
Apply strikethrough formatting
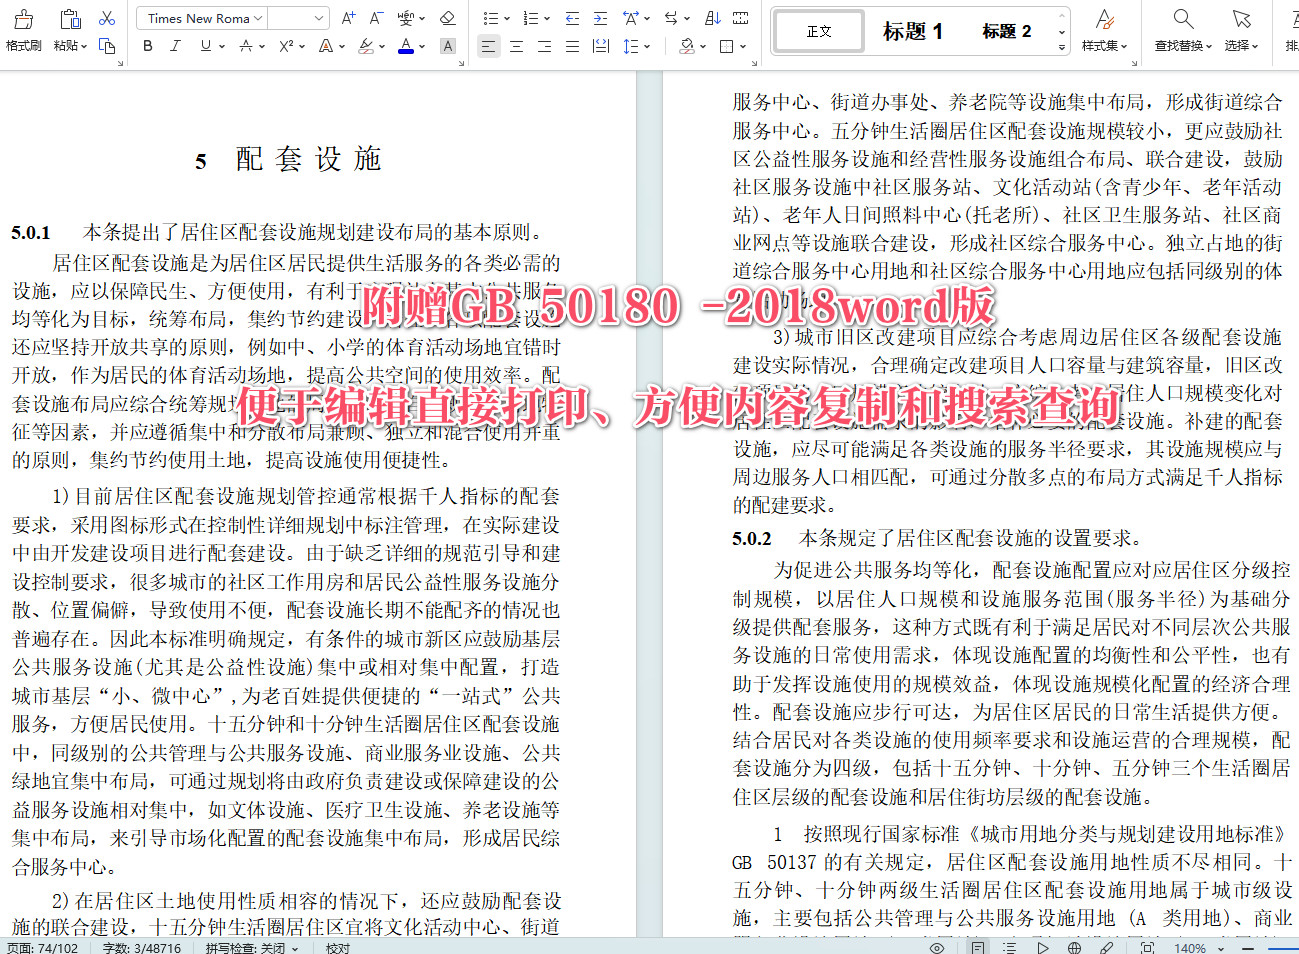pos(246,46)
